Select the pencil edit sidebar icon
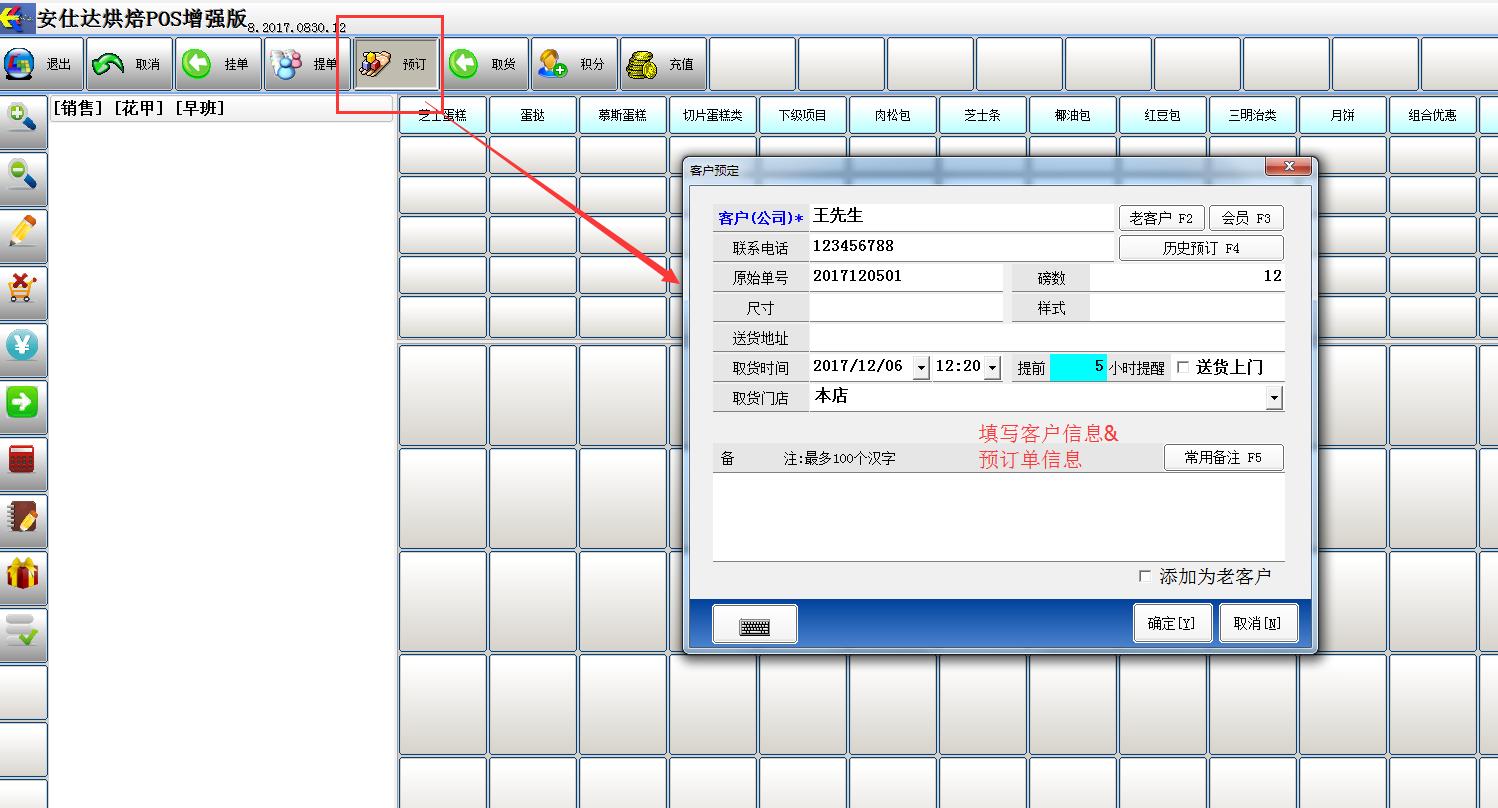1498x808 pixels. click(23, 235)
